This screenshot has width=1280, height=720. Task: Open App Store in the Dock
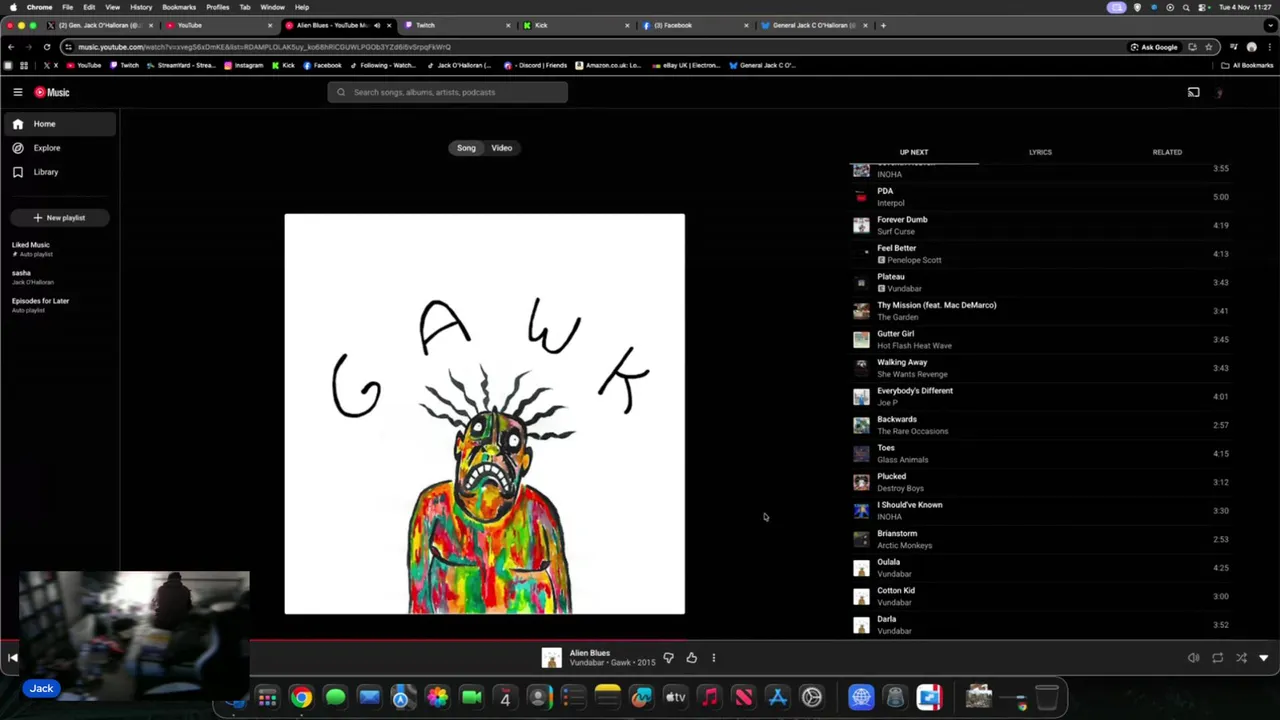click(777, 698)
